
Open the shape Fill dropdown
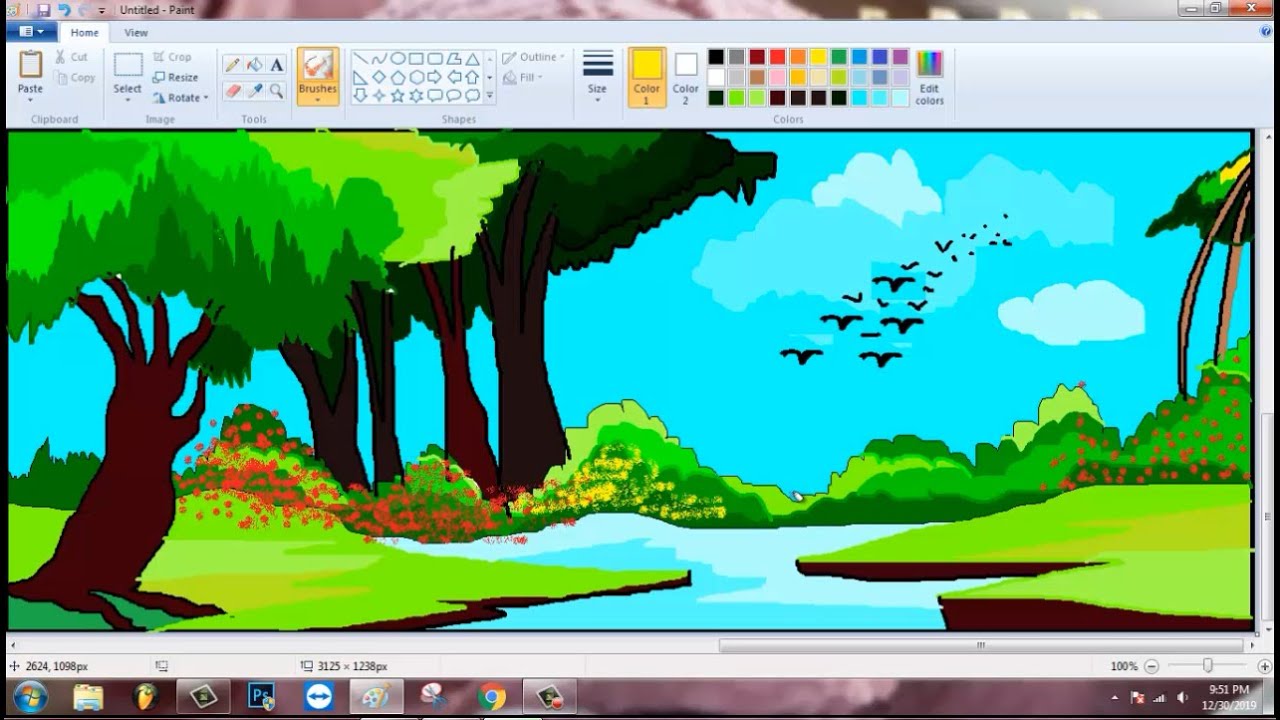coord(523,77)
